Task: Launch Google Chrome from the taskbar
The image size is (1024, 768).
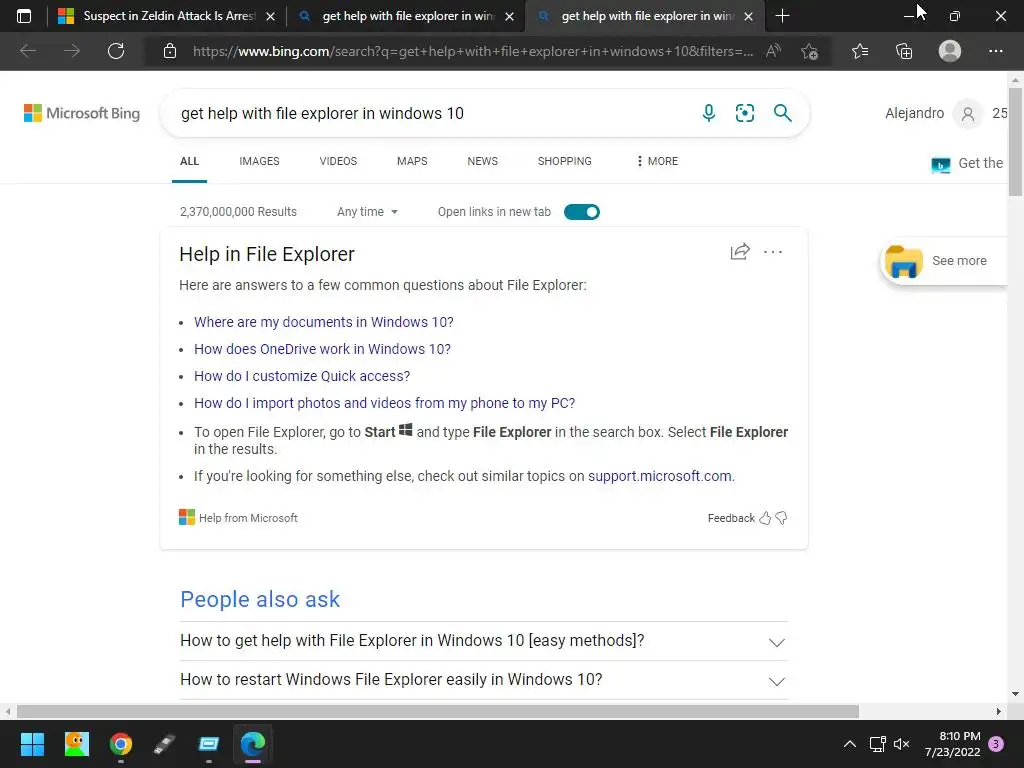Action: (121, 744)
